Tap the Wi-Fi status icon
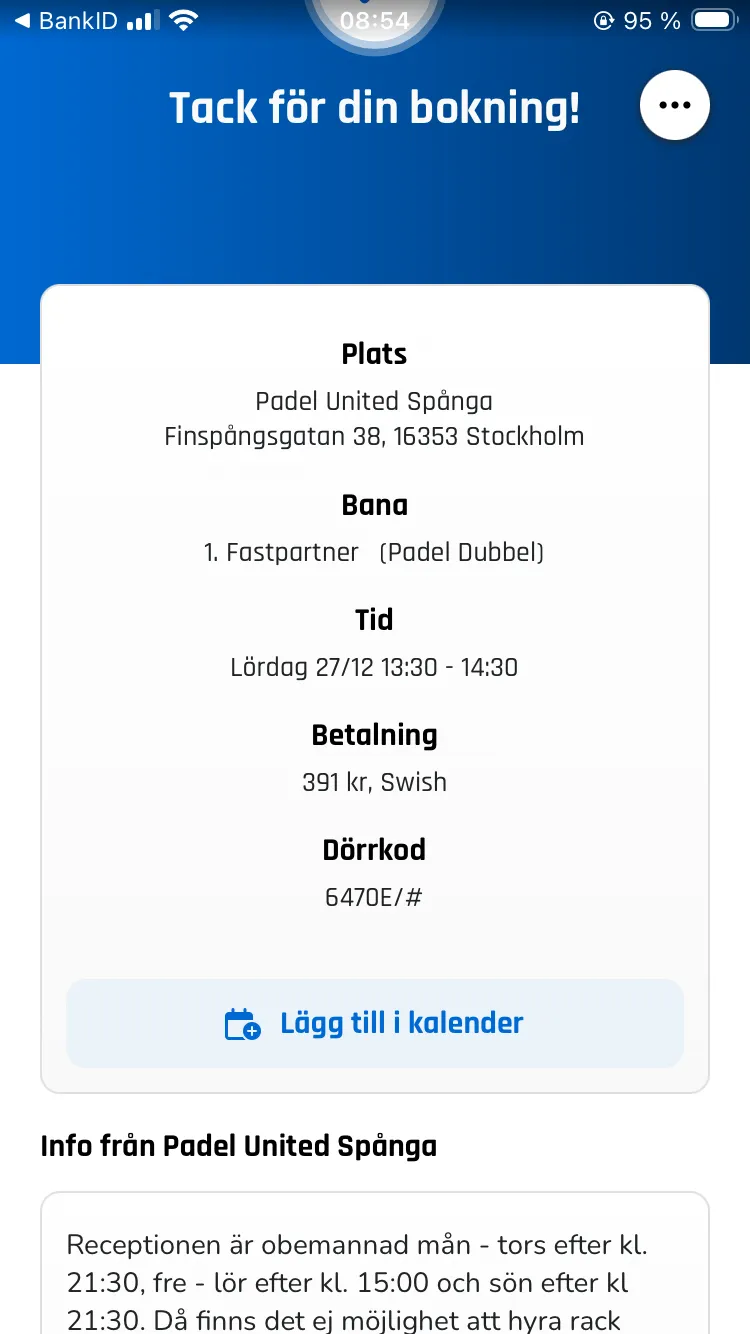 (x=184, y=21)
